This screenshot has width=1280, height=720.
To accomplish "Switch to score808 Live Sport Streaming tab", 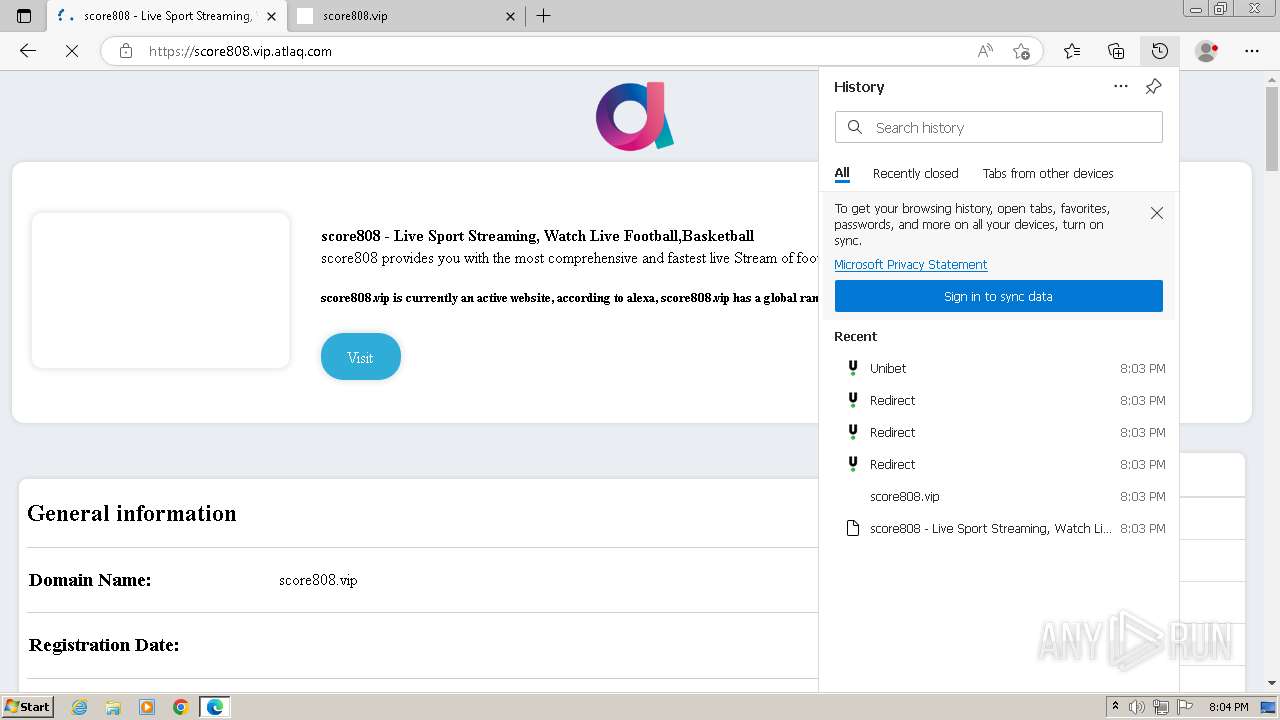I will (166, 16).
